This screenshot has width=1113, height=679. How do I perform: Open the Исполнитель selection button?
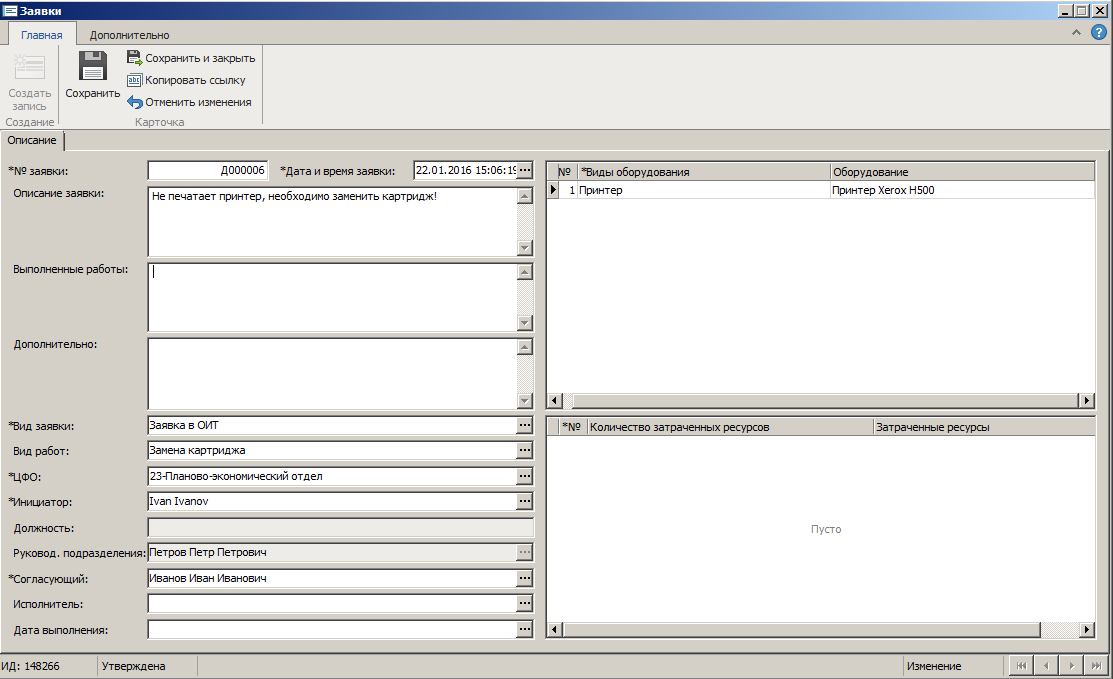[525, 604]
